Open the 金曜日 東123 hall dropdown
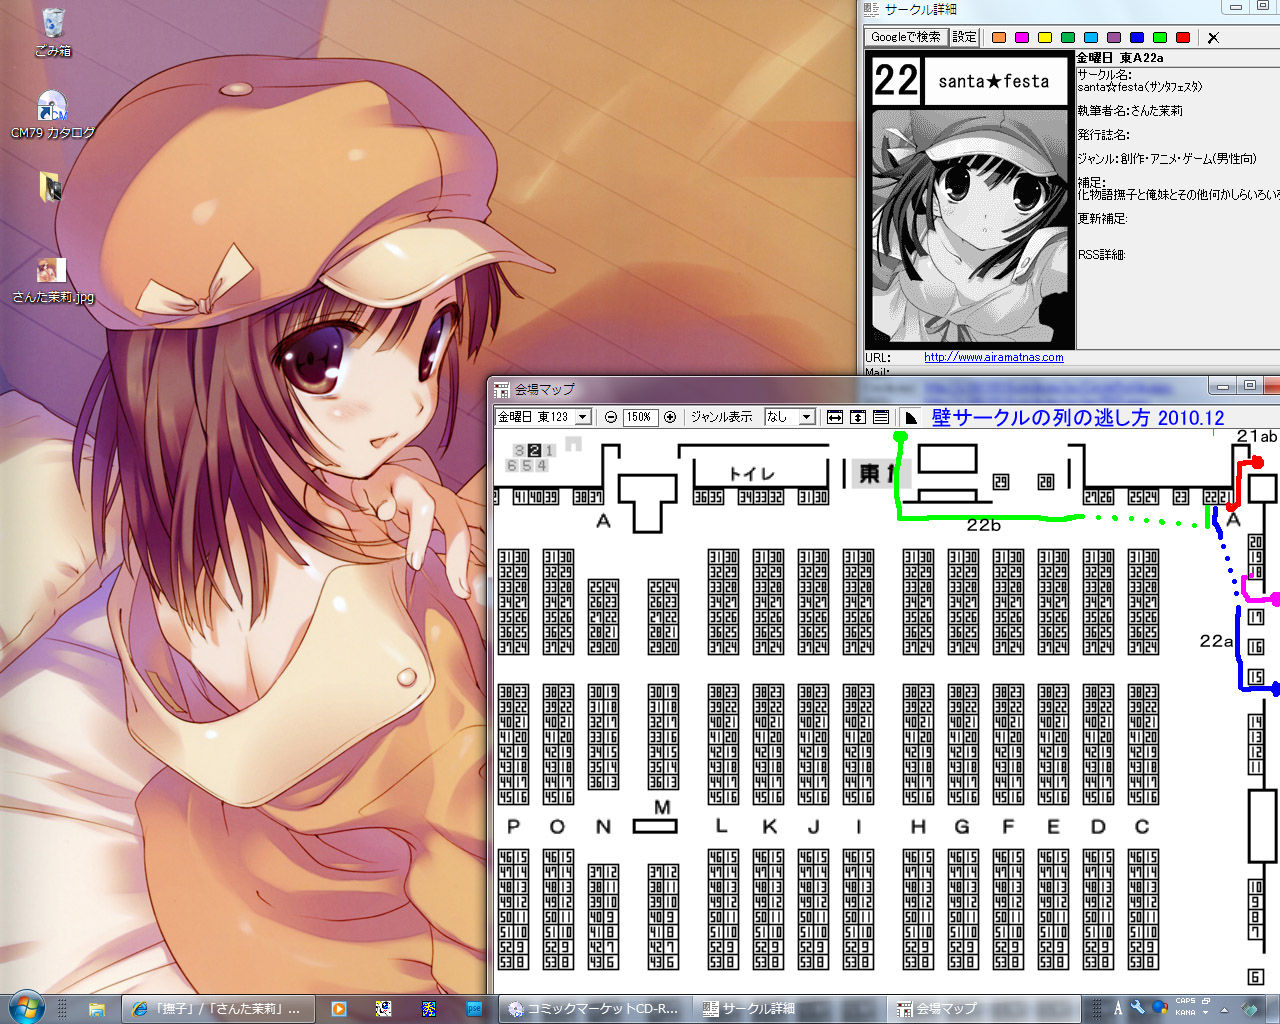The image size is (1280, 1024). click(544, 417)
